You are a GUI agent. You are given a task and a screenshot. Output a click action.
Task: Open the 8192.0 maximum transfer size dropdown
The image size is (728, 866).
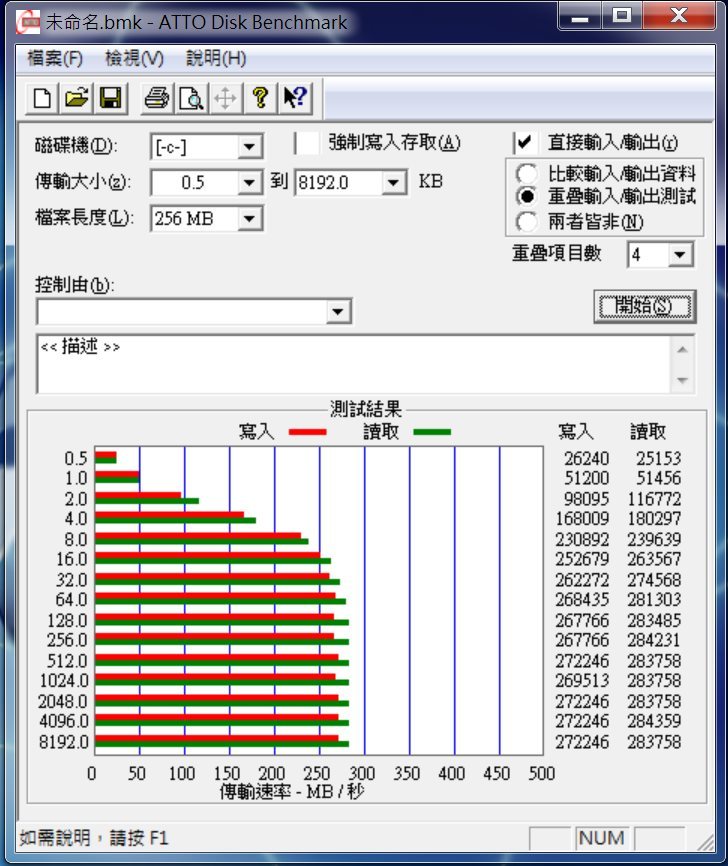pyautogui.click(x=393, y=182)
